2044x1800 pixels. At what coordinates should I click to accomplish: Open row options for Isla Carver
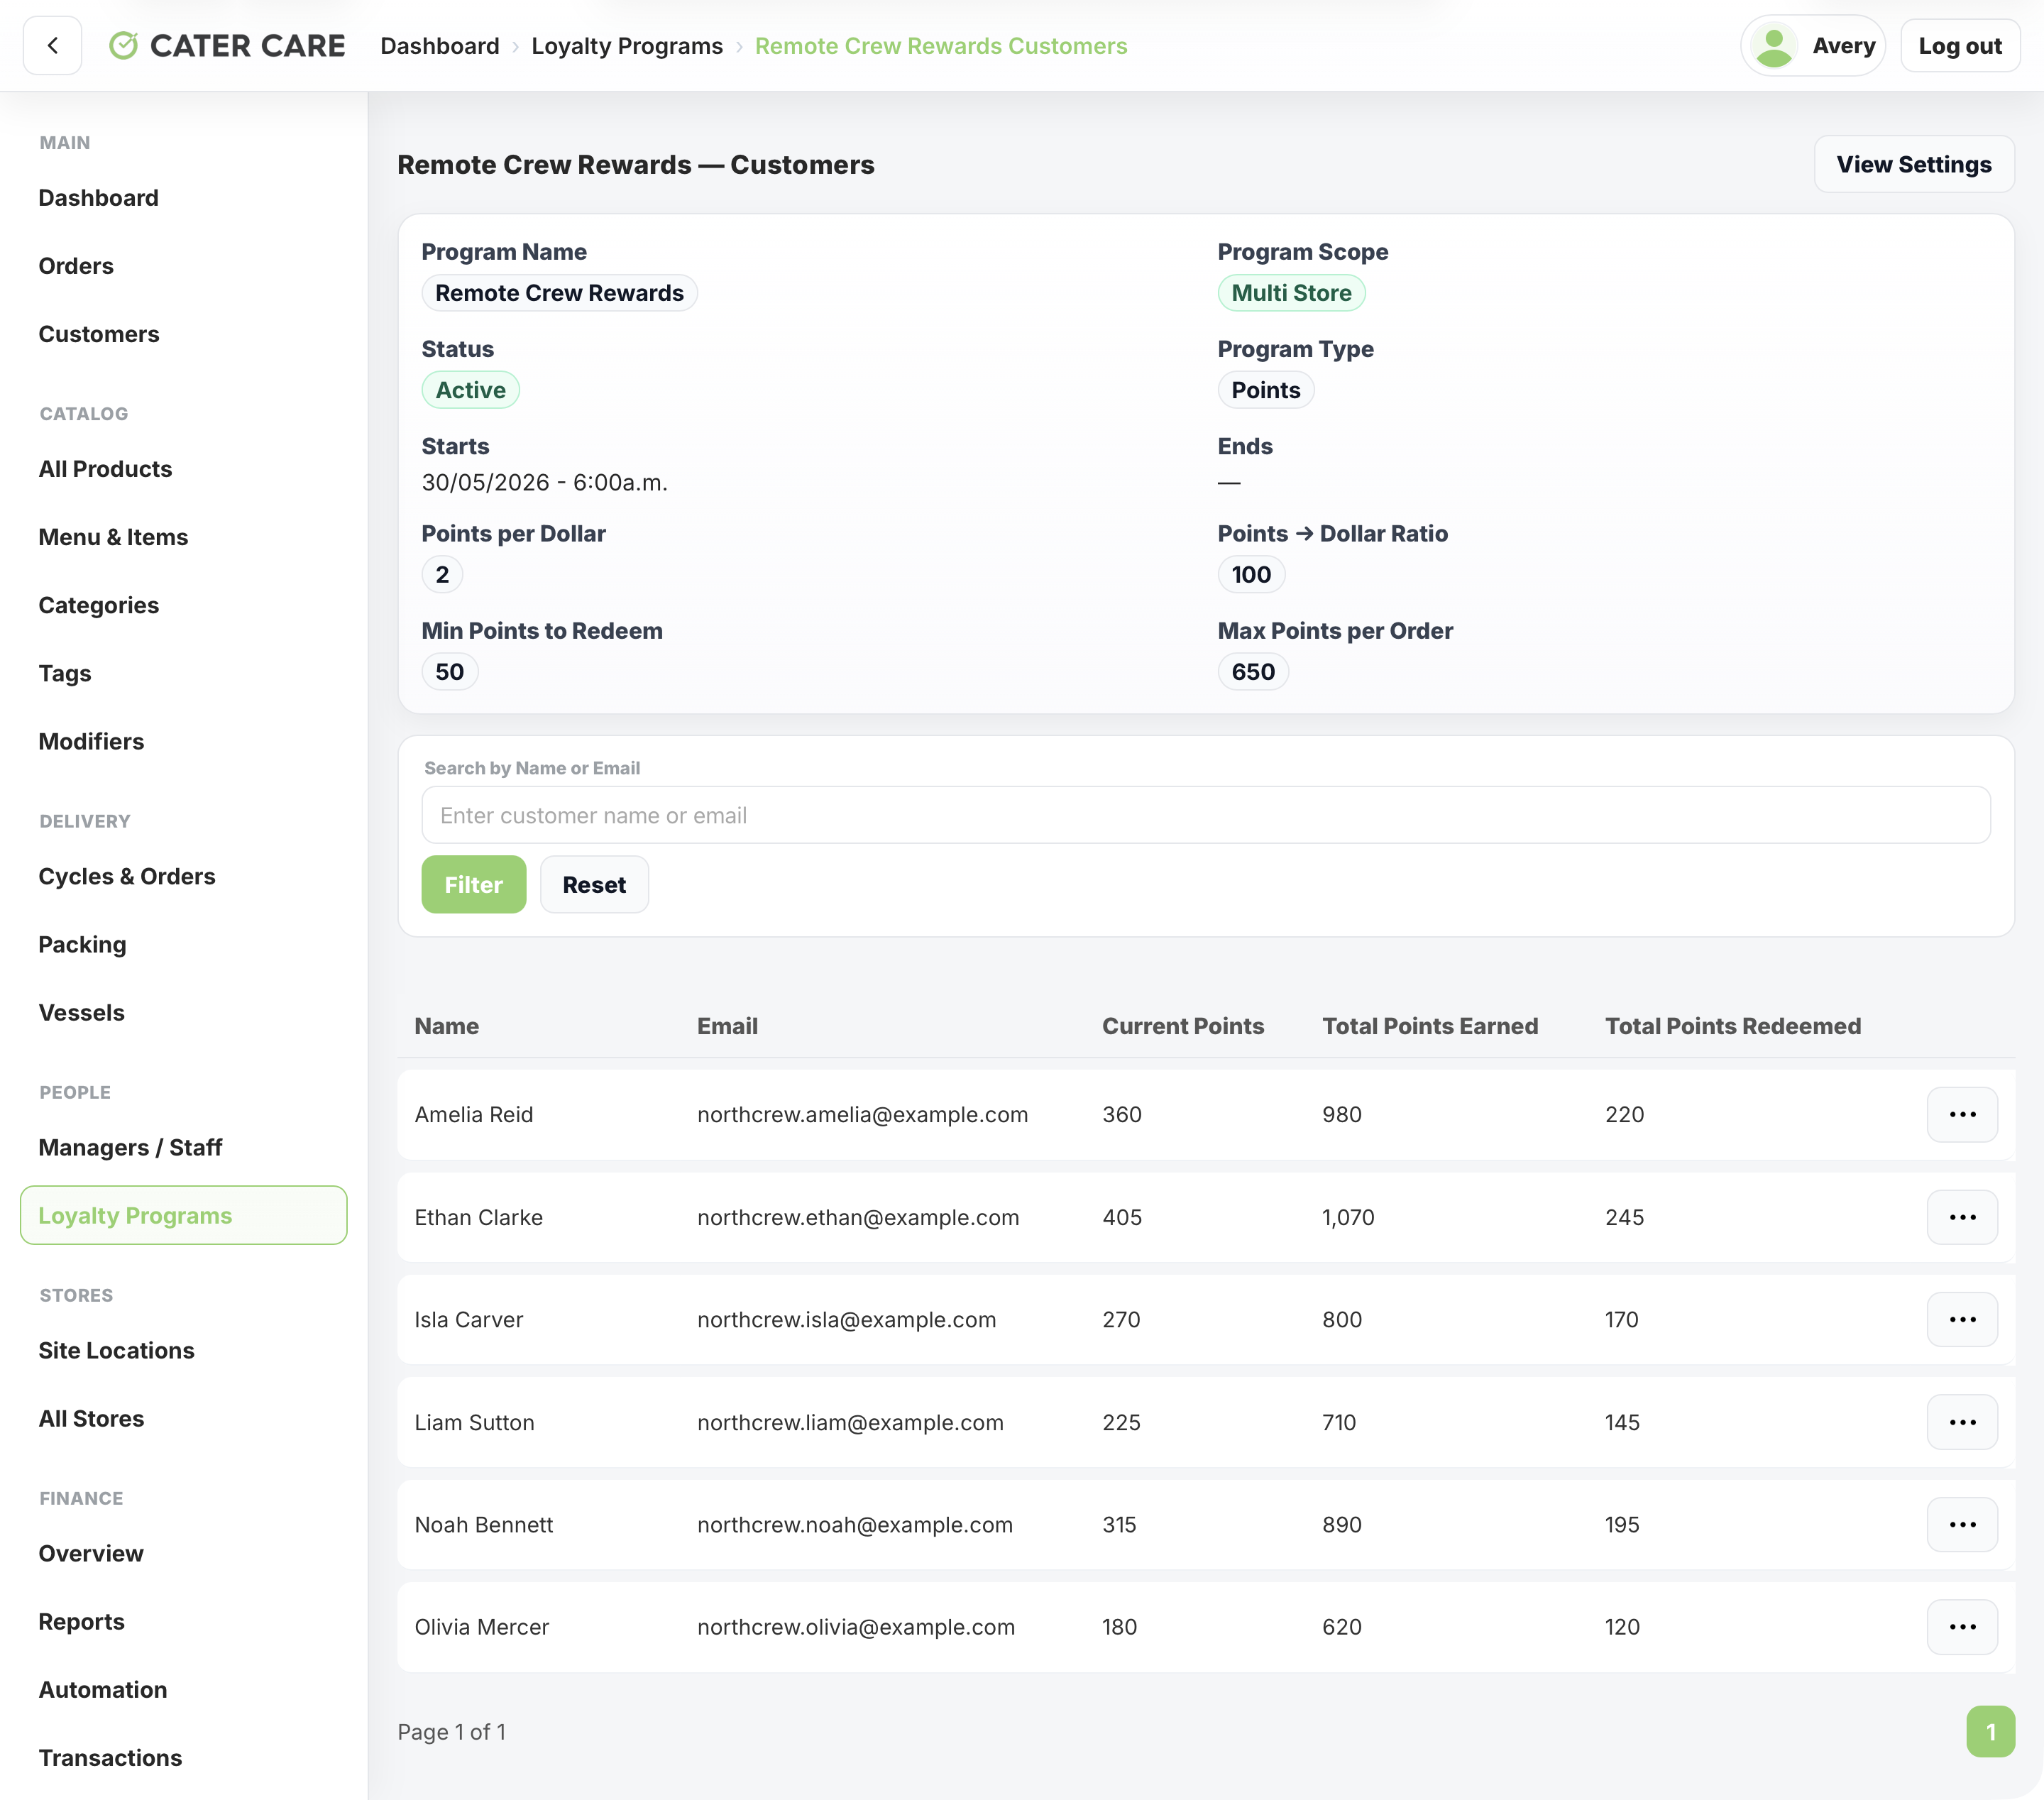pos(1962,1319)
